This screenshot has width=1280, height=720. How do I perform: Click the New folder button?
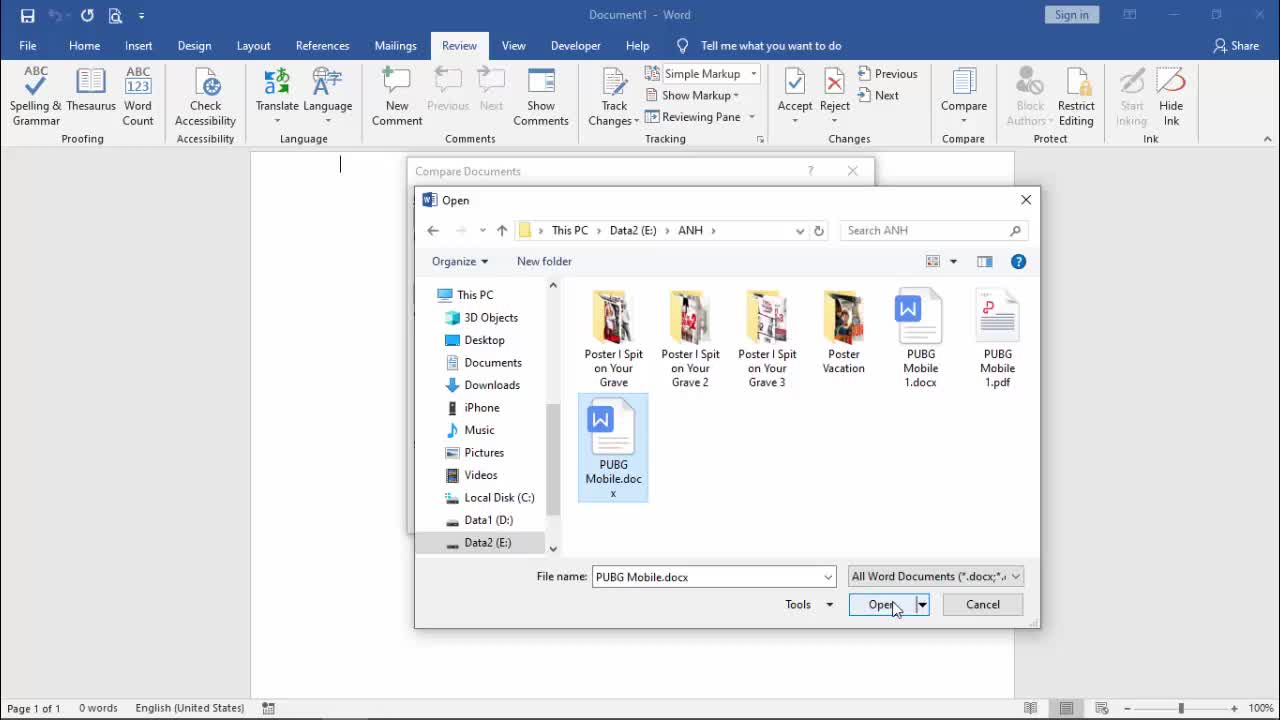[544, 262]
